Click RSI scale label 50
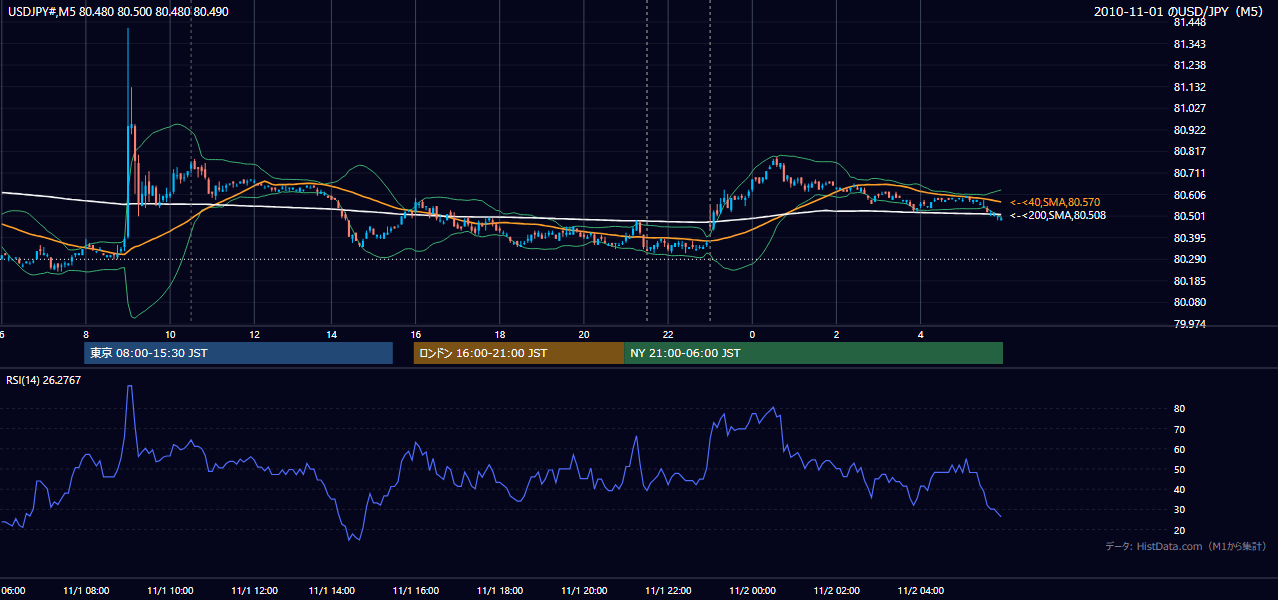Image resolution: width=1278 pixels, height=600 pixels. tap(1180, 469)
